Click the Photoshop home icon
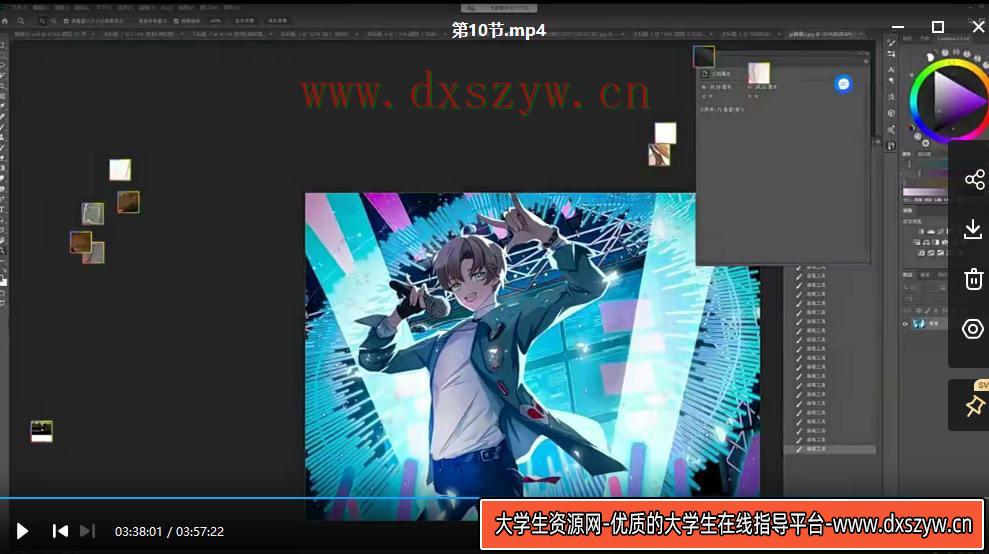The image size is (989, 554). coord(5,21)
